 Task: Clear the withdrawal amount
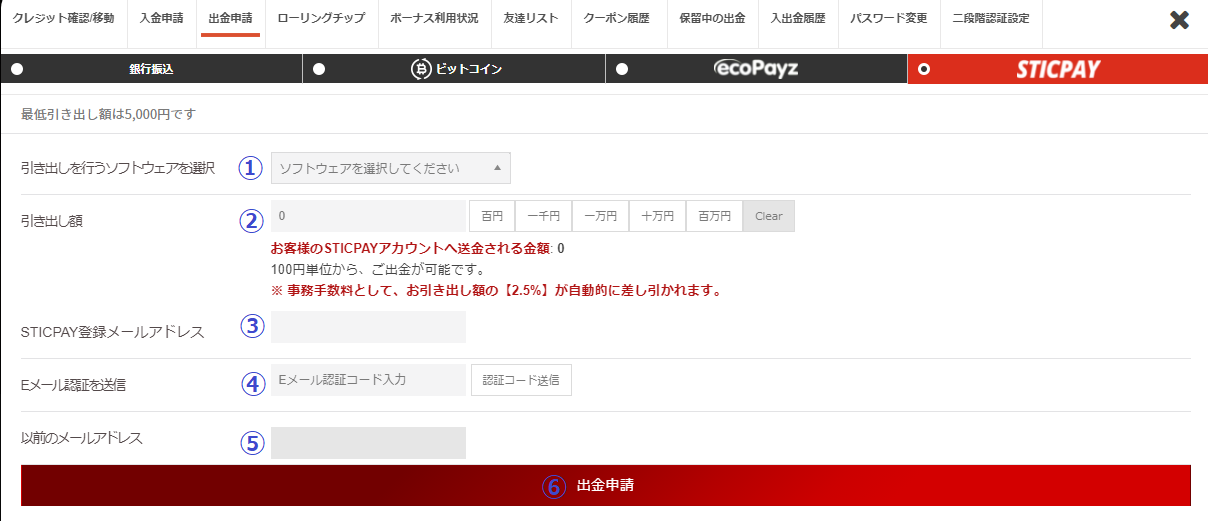(769, 216)
